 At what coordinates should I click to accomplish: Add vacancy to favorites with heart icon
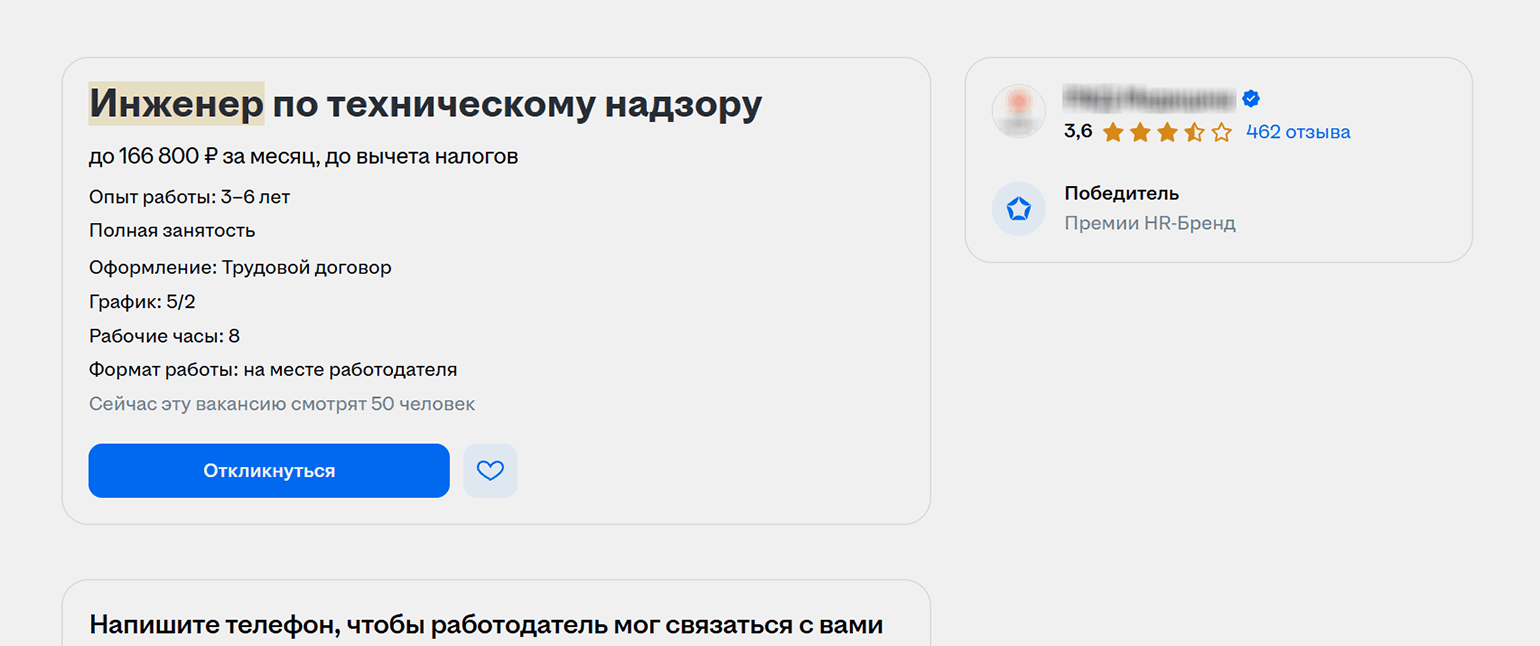pyautogui.click(x=490, y=470)
